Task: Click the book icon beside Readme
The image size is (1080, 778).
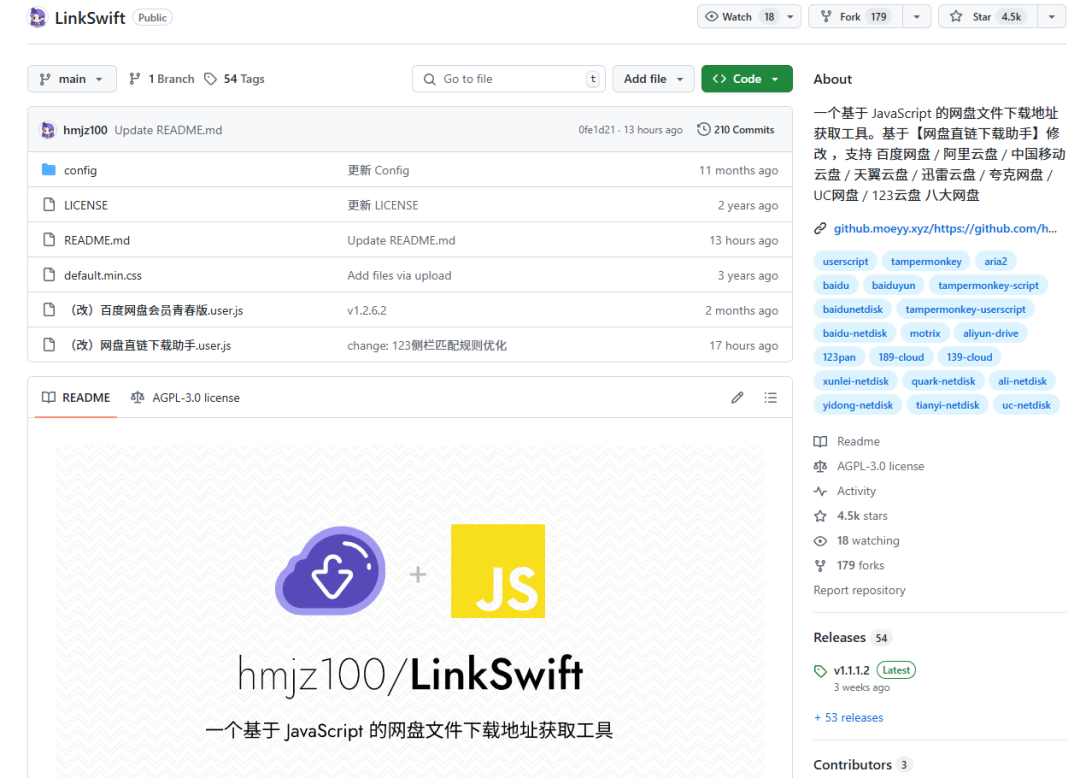Action: click(820, 441)
